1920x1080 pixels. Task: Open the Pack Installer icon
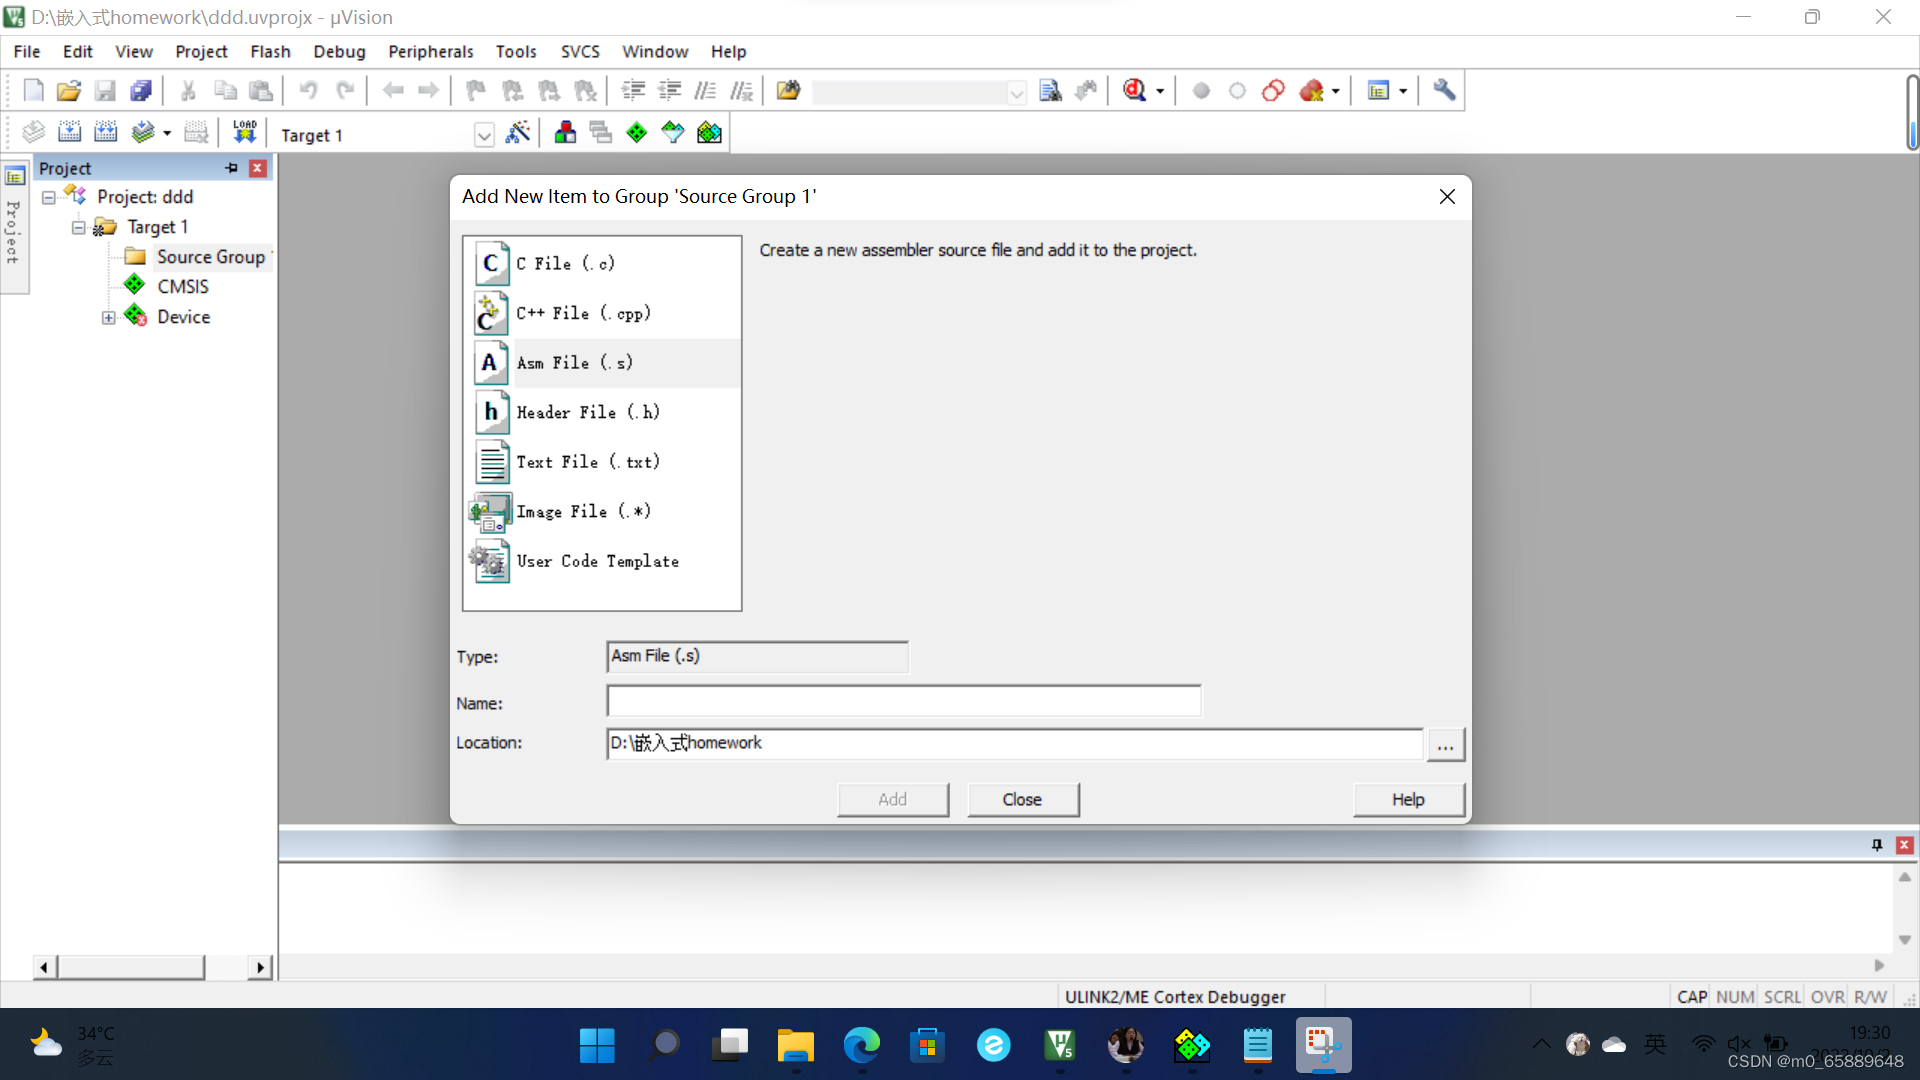coord(709,133)
